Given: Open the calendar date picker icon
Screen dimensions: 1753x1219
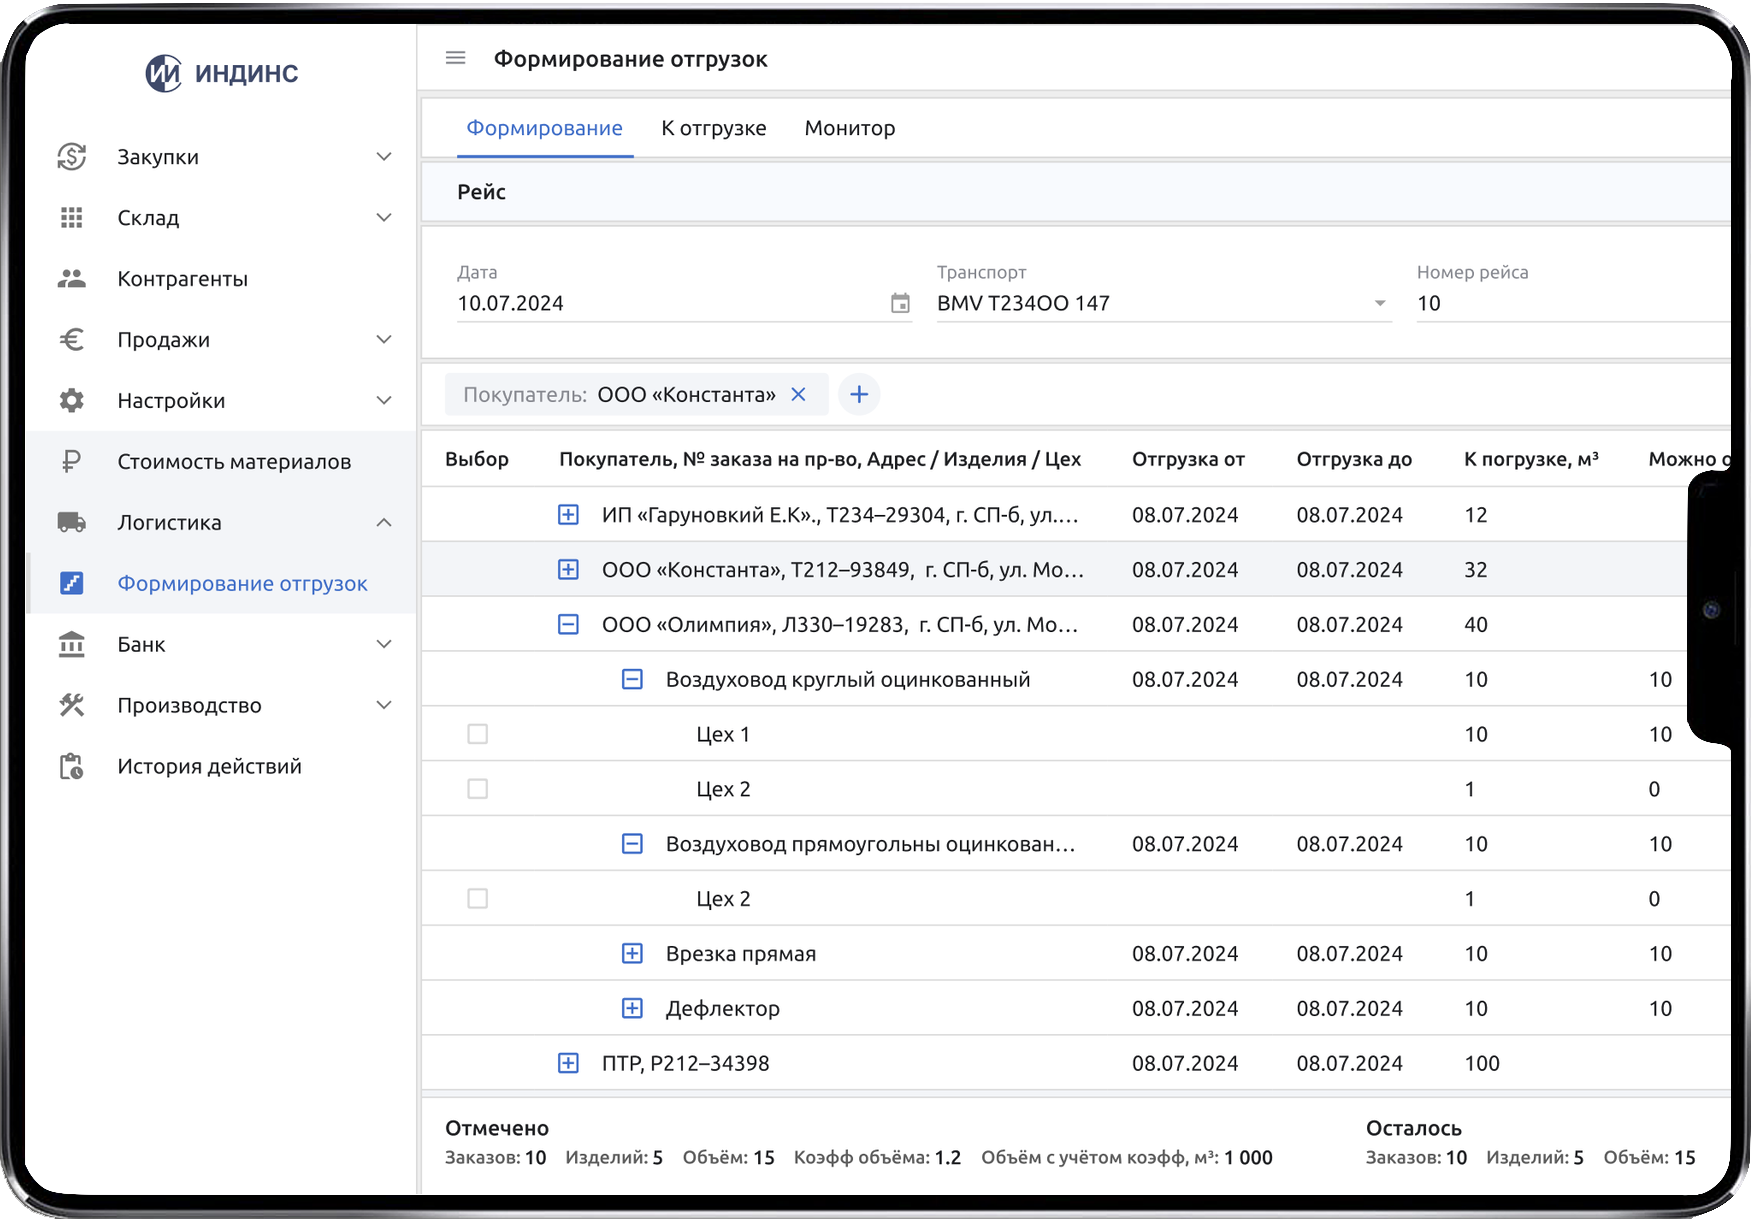Looking at the screenshot, I should [x=900, y=303].
